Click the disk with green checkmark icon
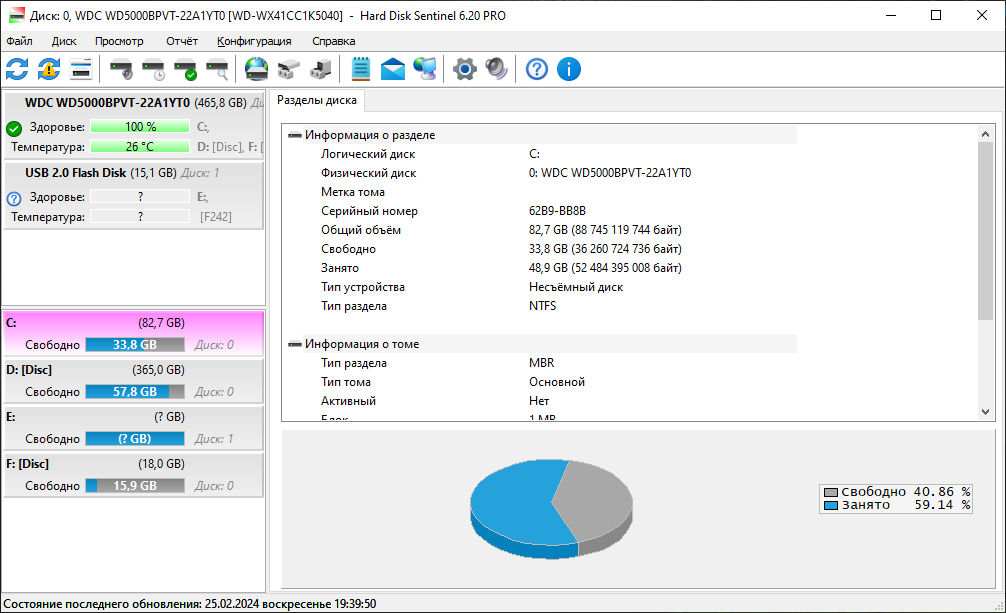Viewport: 1006px width, 613px height. coord(185,69)
